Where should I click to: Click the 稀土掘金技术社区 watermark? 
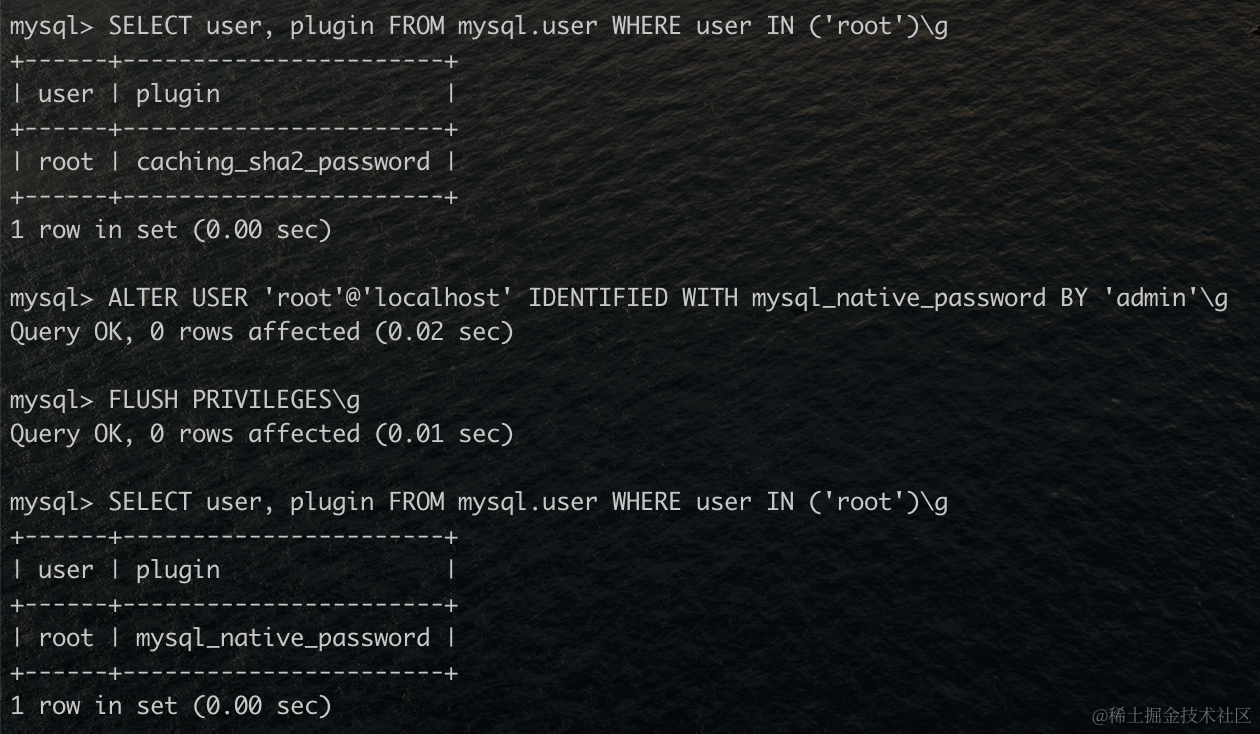click(1171, 715)
